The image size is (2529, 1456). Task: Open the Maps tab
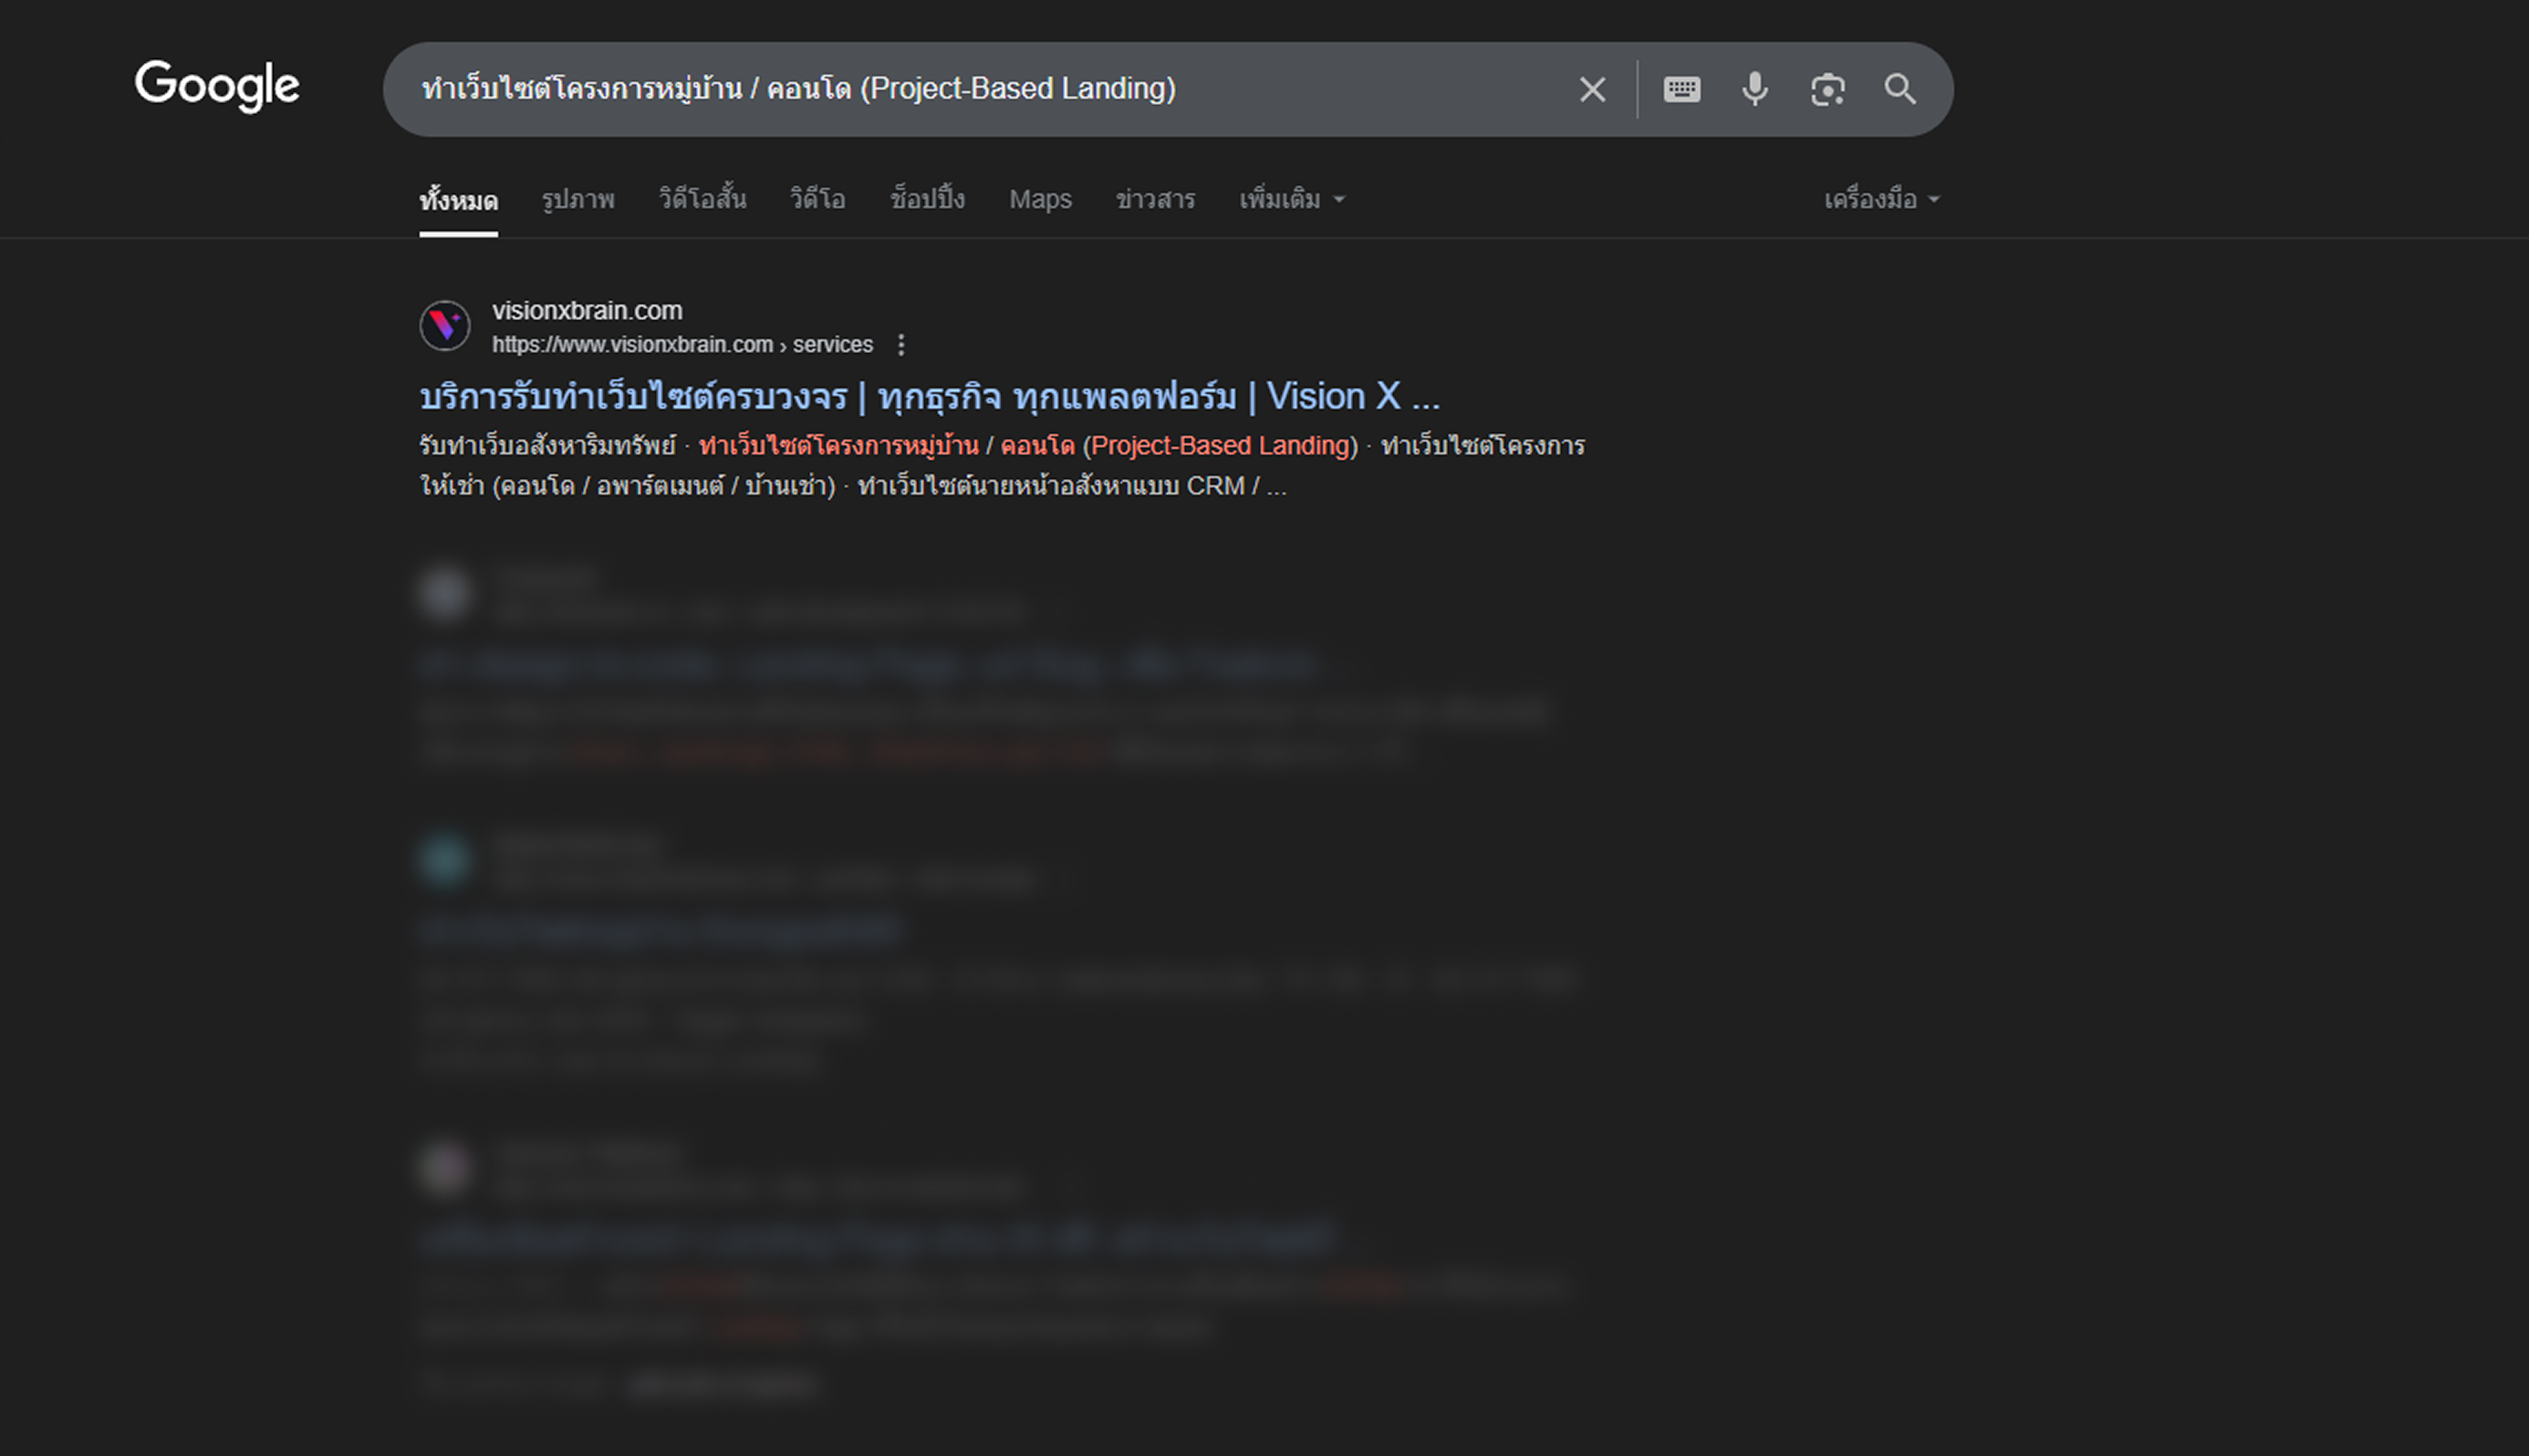(x=1040, y=200)
